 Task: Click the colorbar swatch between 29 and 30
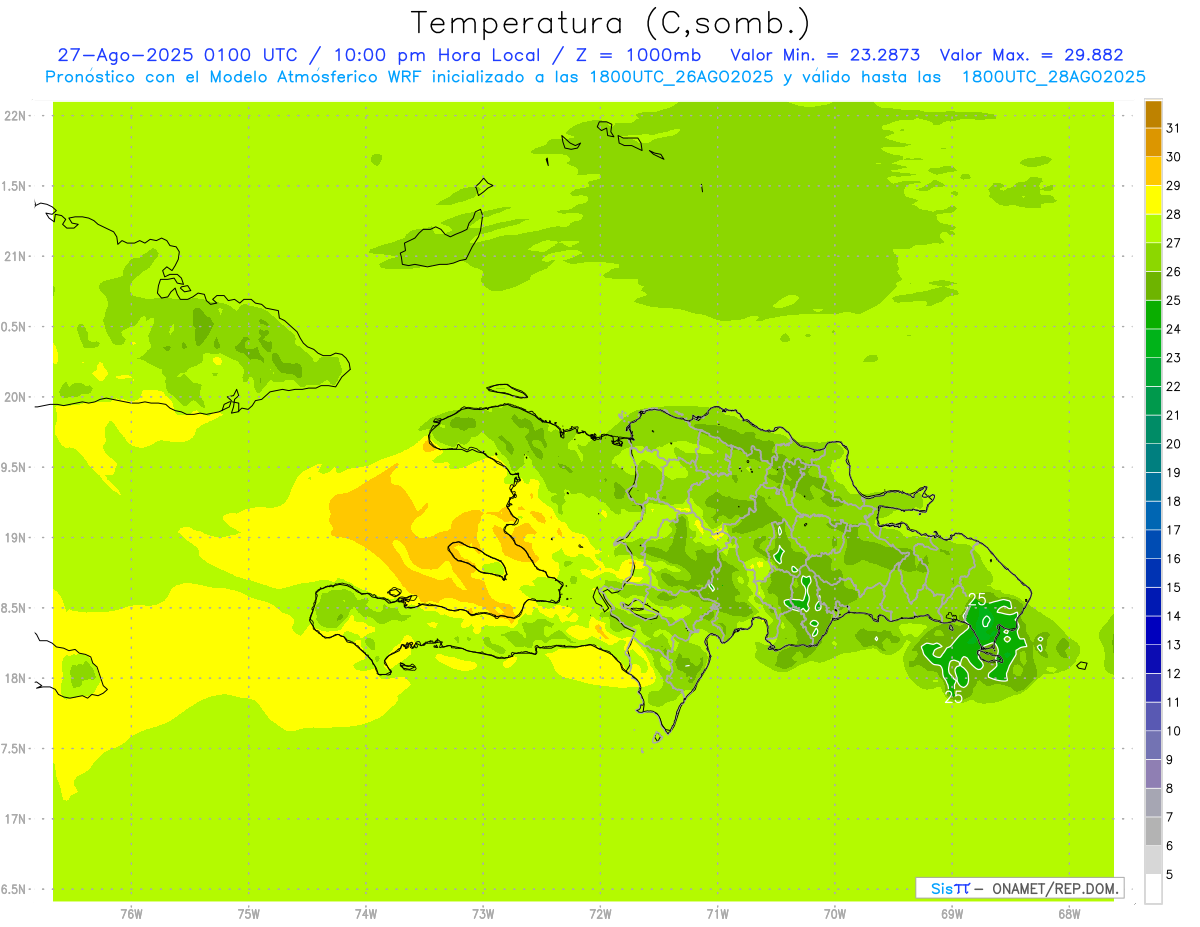[1153, 172]
